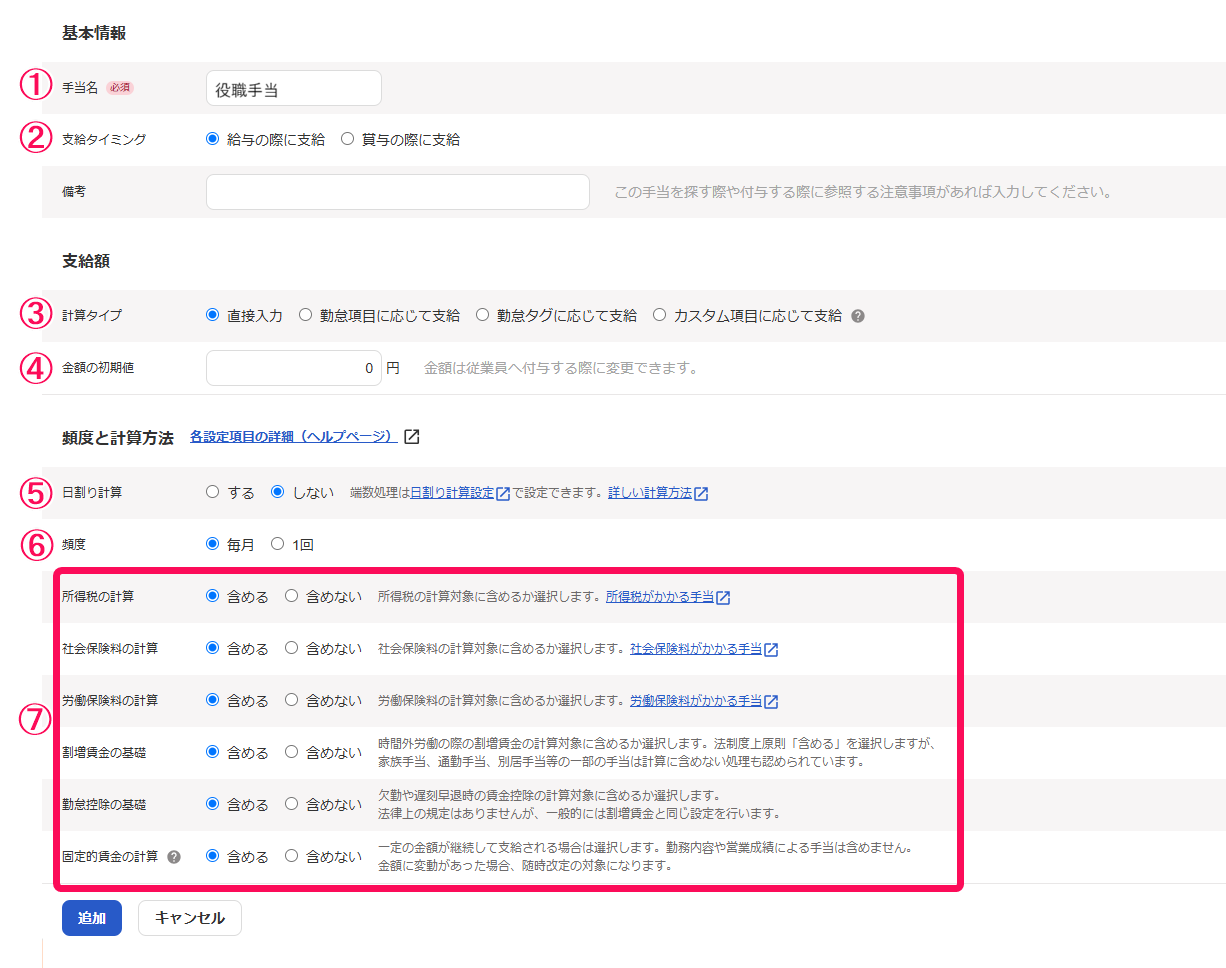The width and height of the screenshot is (1226, 968).
Task: Open the 社会保険料がかかる手当 link
Action: tap(696, 649)
